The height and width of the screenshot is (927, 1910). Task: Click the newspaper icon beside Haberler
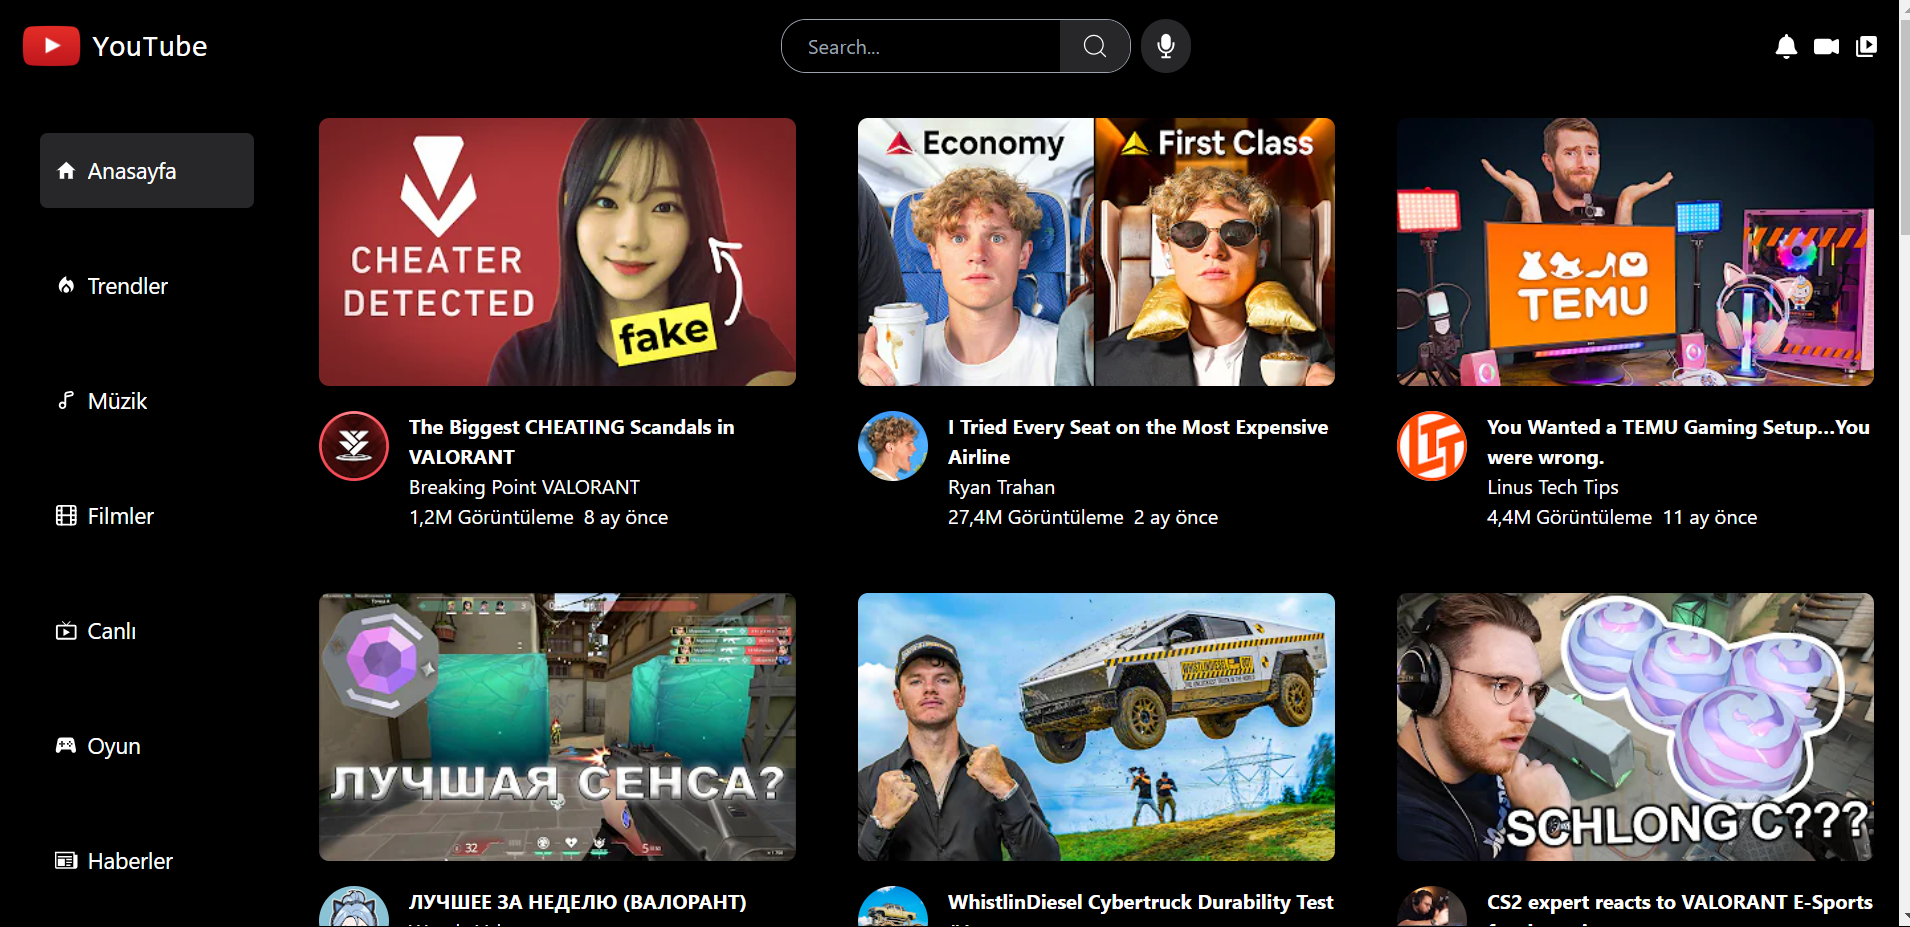66,861
